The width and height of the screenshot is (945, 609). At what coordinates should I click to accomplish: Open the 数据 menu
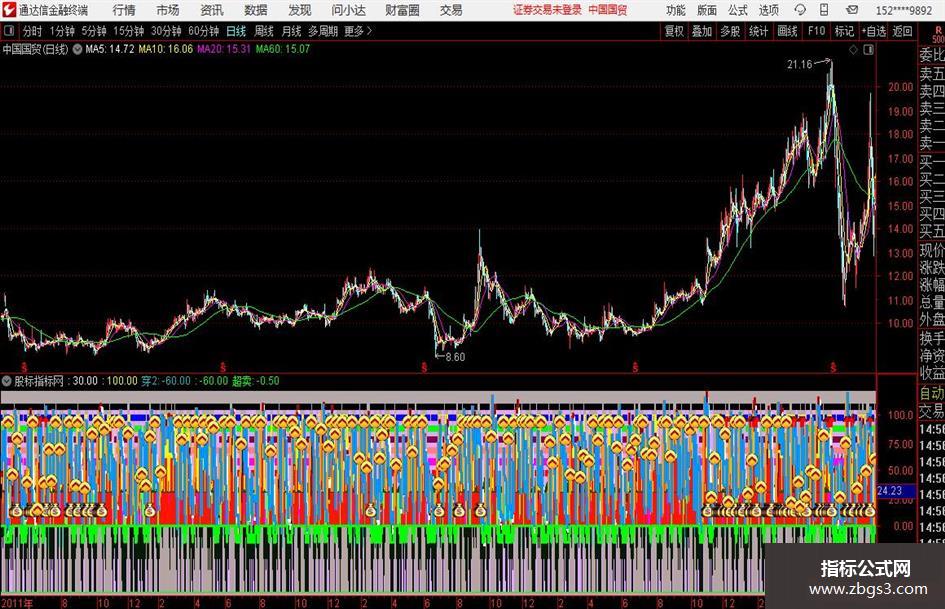pyautogui.click(x=256, y=10)
